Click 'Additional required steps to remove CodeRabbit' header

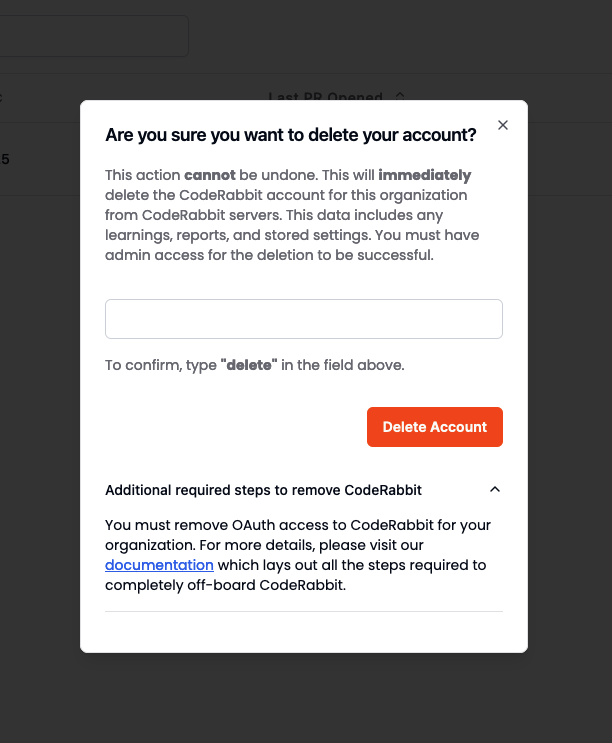[x=263, y=490]
